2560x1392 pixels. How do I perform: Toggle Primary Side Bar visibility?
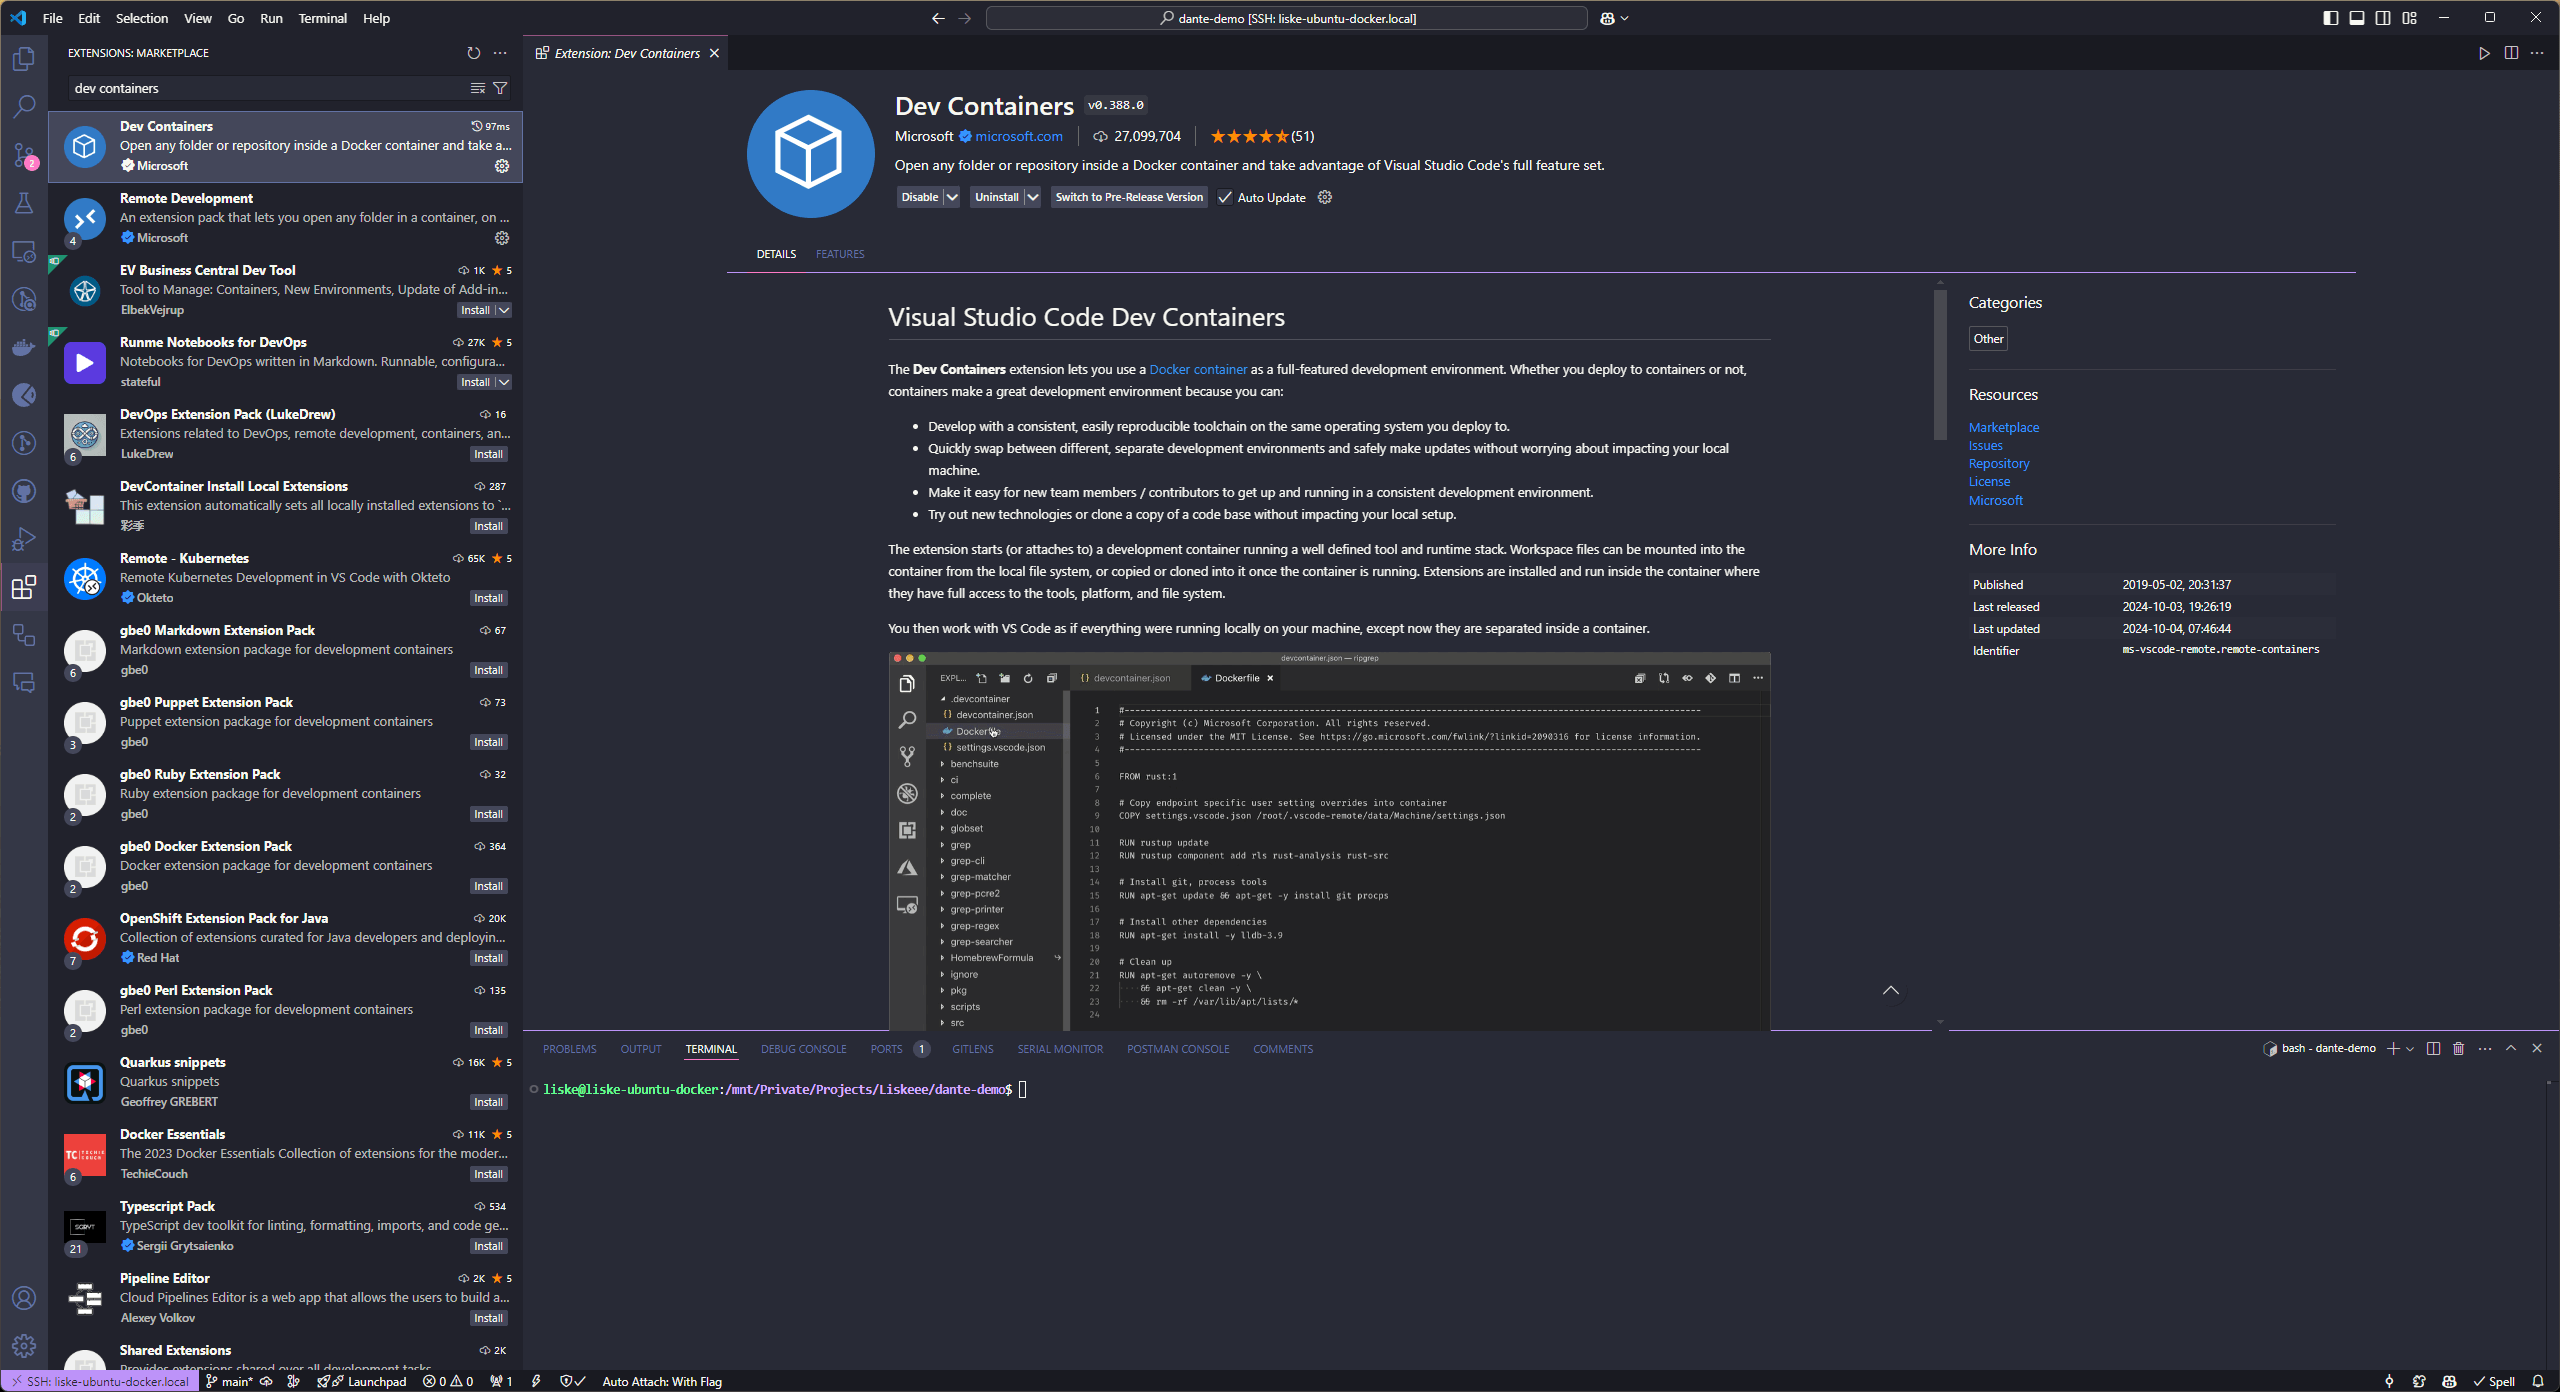coord(2330,18)
